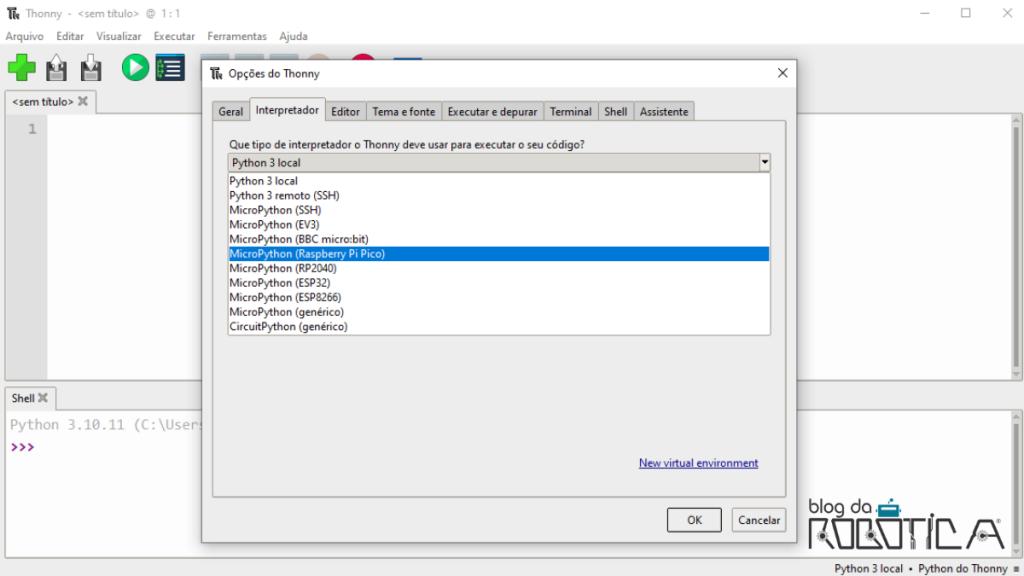The width and height of the screenshot is (1024, 576).
Task: Run current script with green play icon
Action: 135,68
